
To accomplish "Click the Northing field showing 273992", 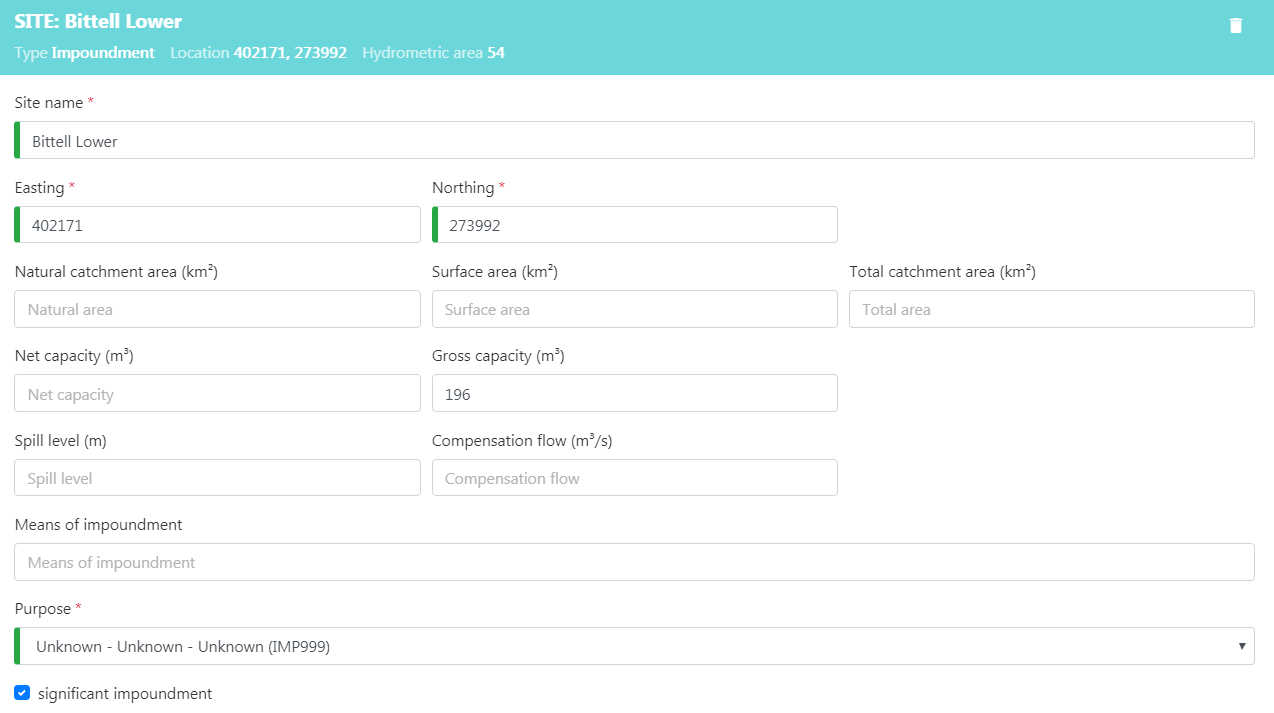I will [x=634, y=225].
